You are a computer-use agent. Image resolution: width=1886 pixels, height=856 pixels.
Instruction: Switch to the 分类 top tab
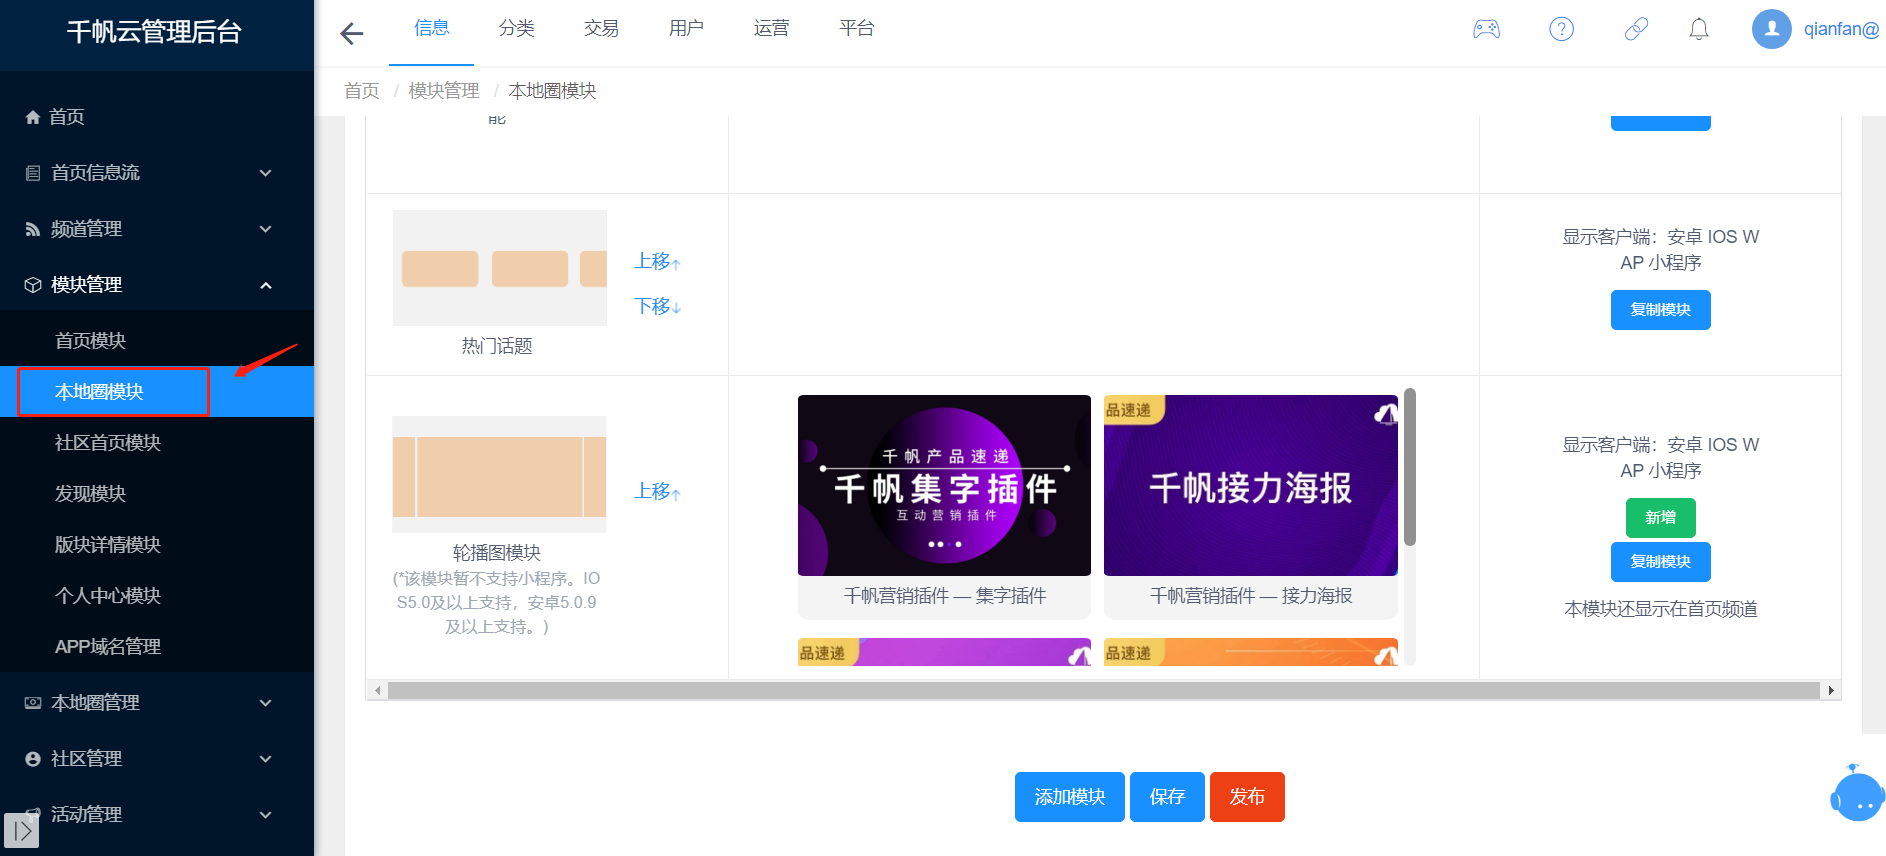[x=517, y=29]
